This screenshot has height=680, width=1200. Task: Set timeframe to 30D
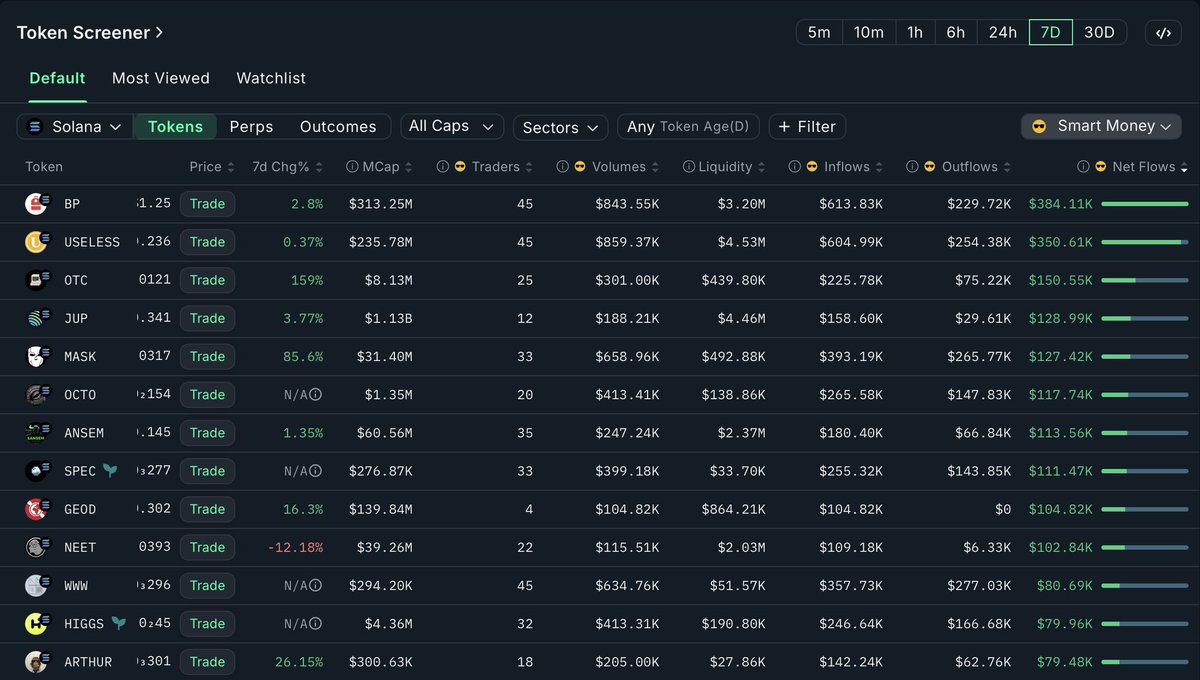pyautogui.click(x=1099, y=32)
